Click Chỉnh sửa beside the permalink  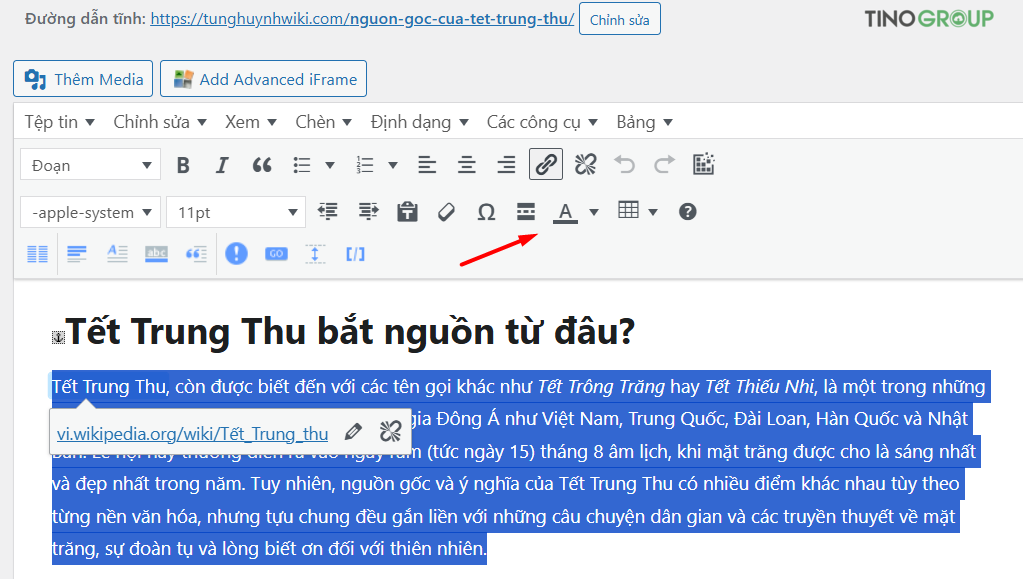(x=620, y=20)
